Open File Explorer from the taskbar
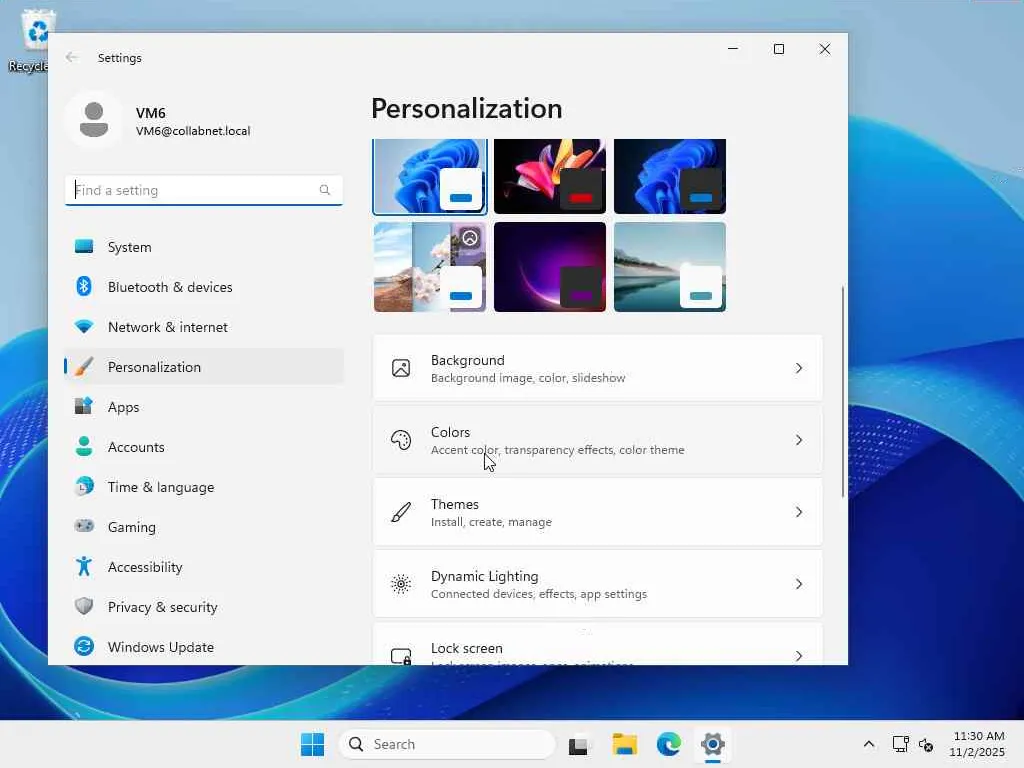This screenshot has width=1024, height=768. (624, 744)
